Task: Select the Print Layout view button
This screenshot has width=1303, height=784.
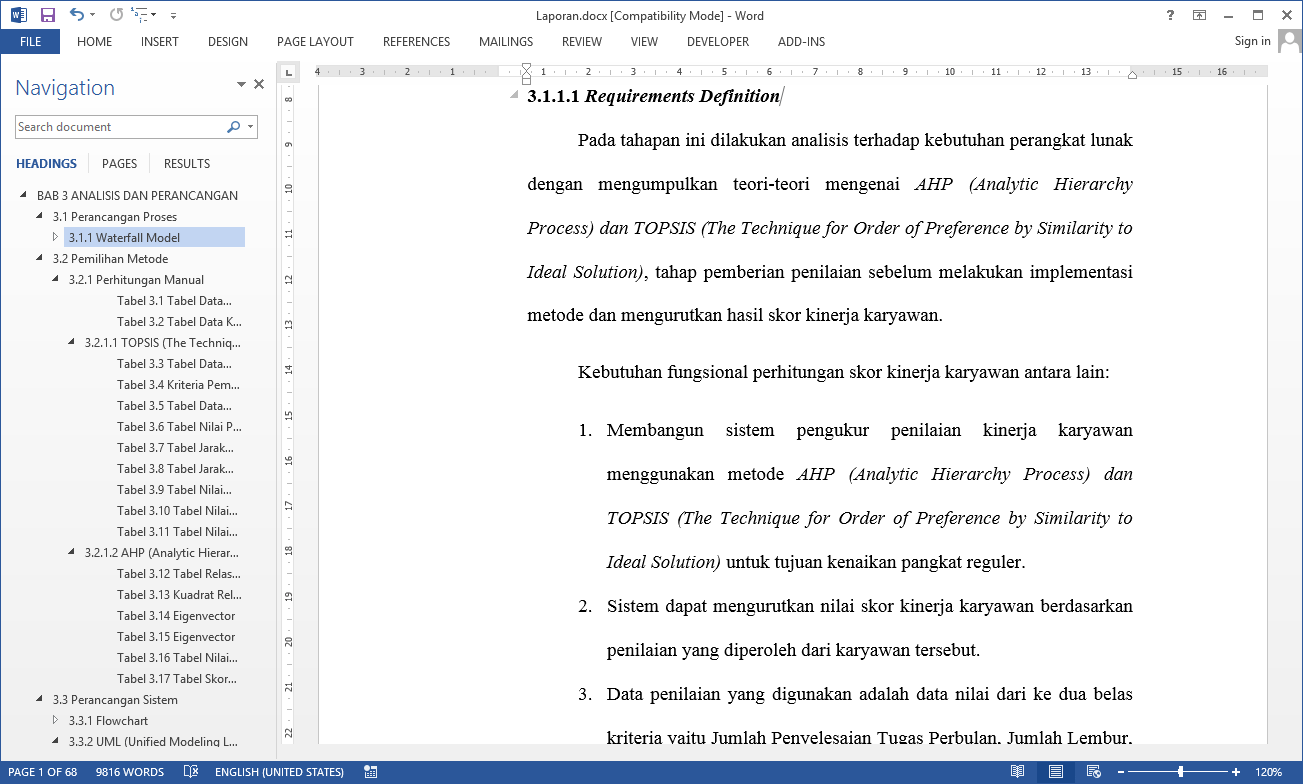Action: click(x=1055, y=772)
